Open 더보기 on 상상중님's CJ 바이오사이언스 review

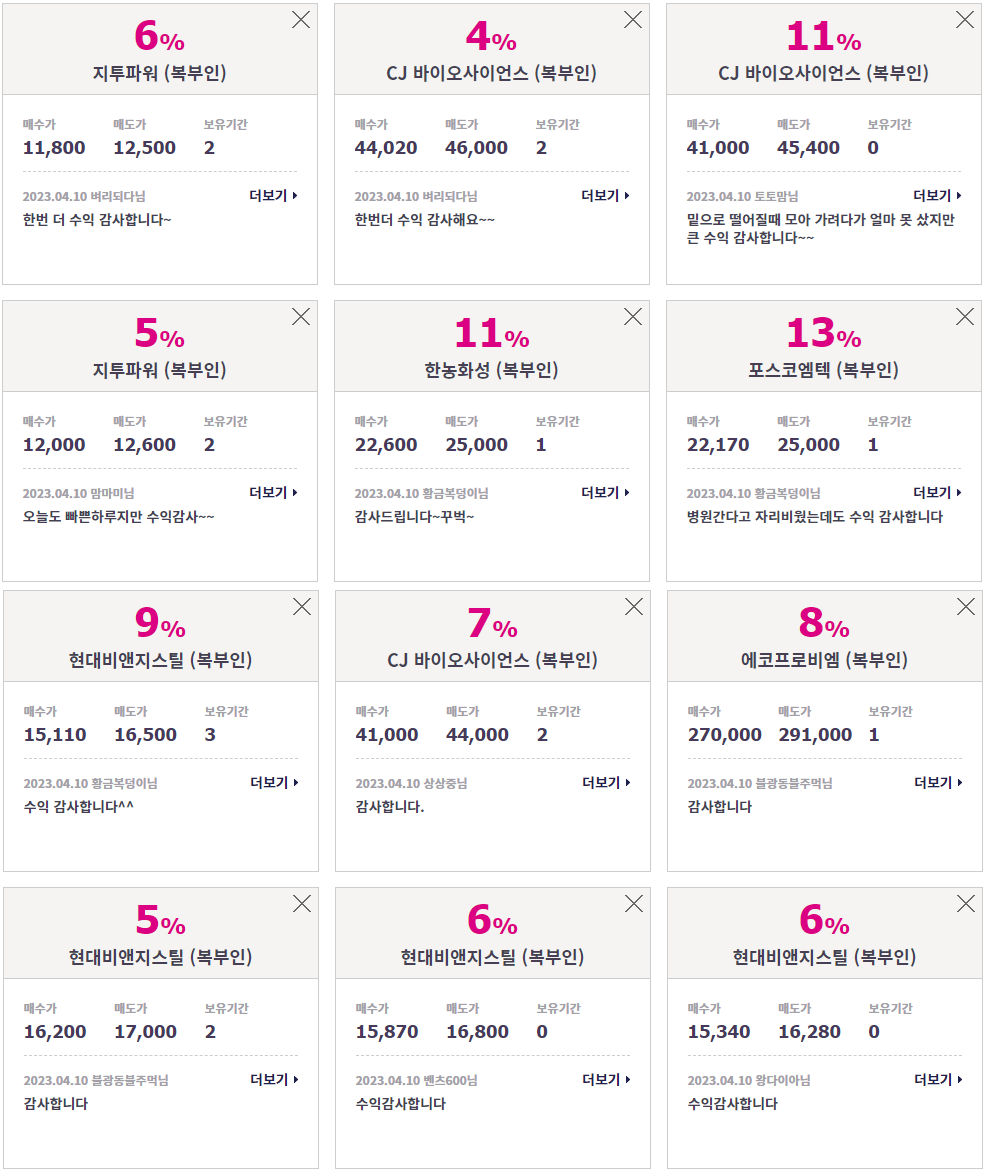607,782
